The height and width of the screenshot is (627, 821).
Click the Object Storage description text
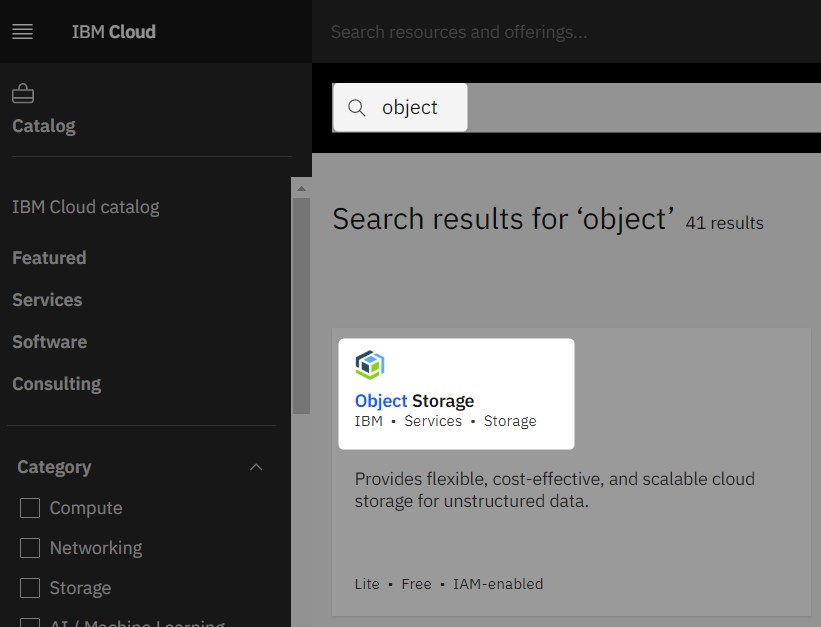554,490
